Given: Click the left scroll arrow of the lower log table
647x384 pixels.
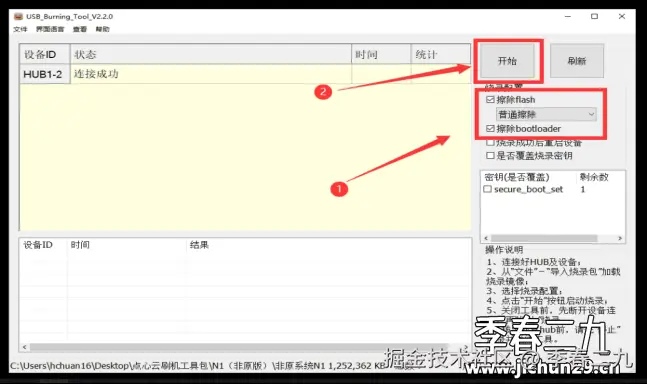Looking at the screenshot, I should click(24, 347).
